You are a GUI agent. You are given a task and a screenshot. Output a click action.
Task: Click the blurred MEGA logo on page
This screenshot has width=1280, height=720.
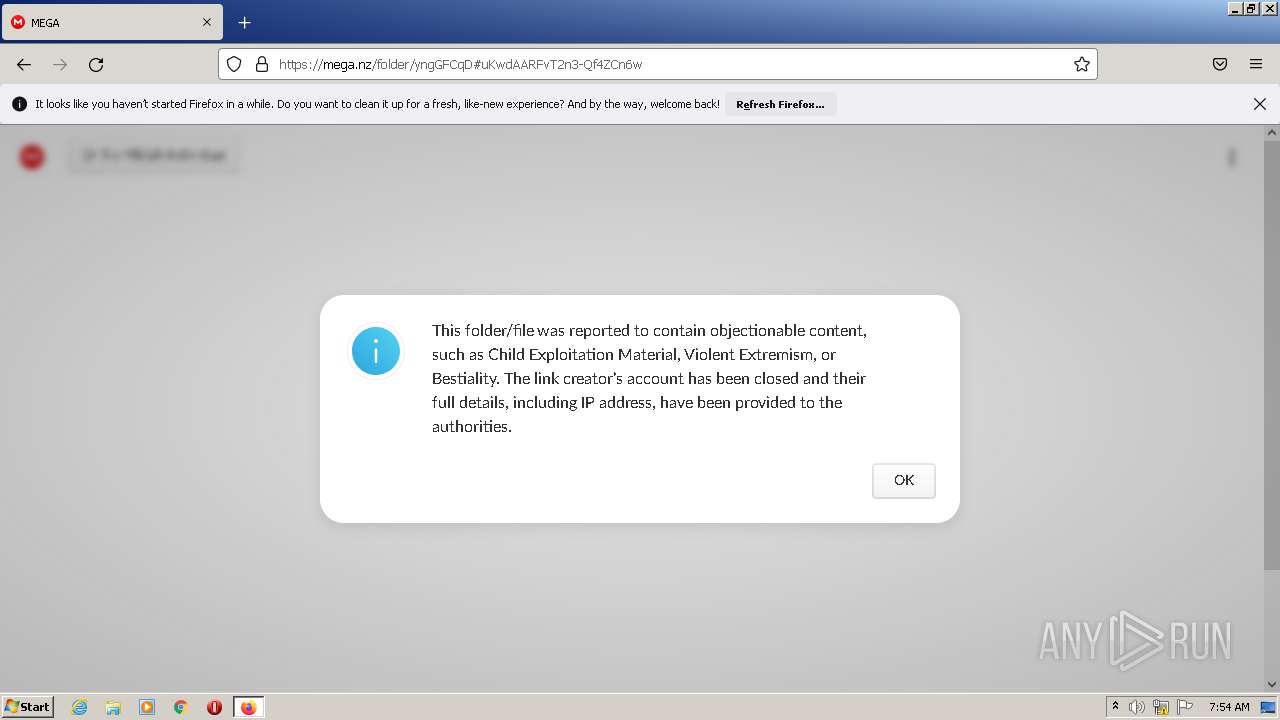[32, 156]
